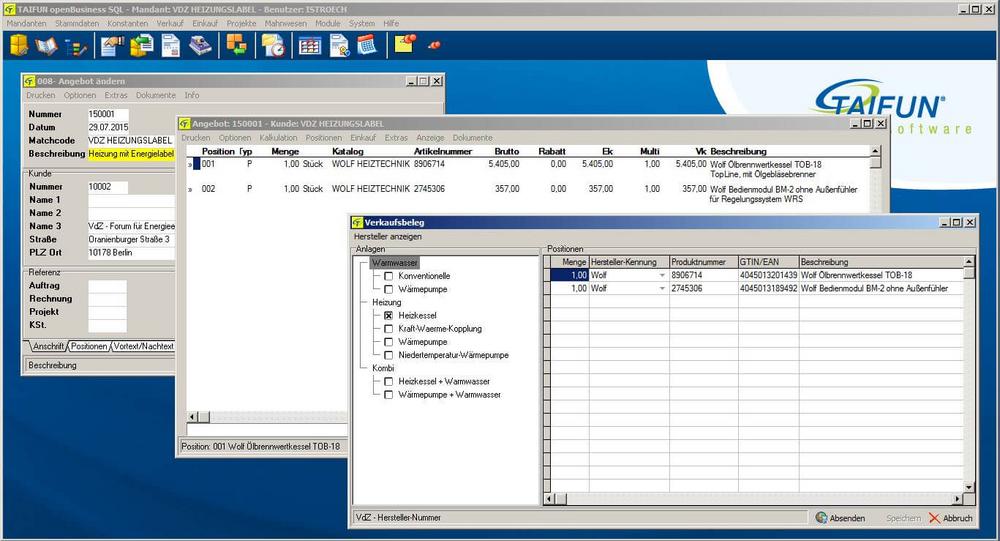Open Hersteller-Kennung dropdown for product 2745306

click(x=660, y=288)
